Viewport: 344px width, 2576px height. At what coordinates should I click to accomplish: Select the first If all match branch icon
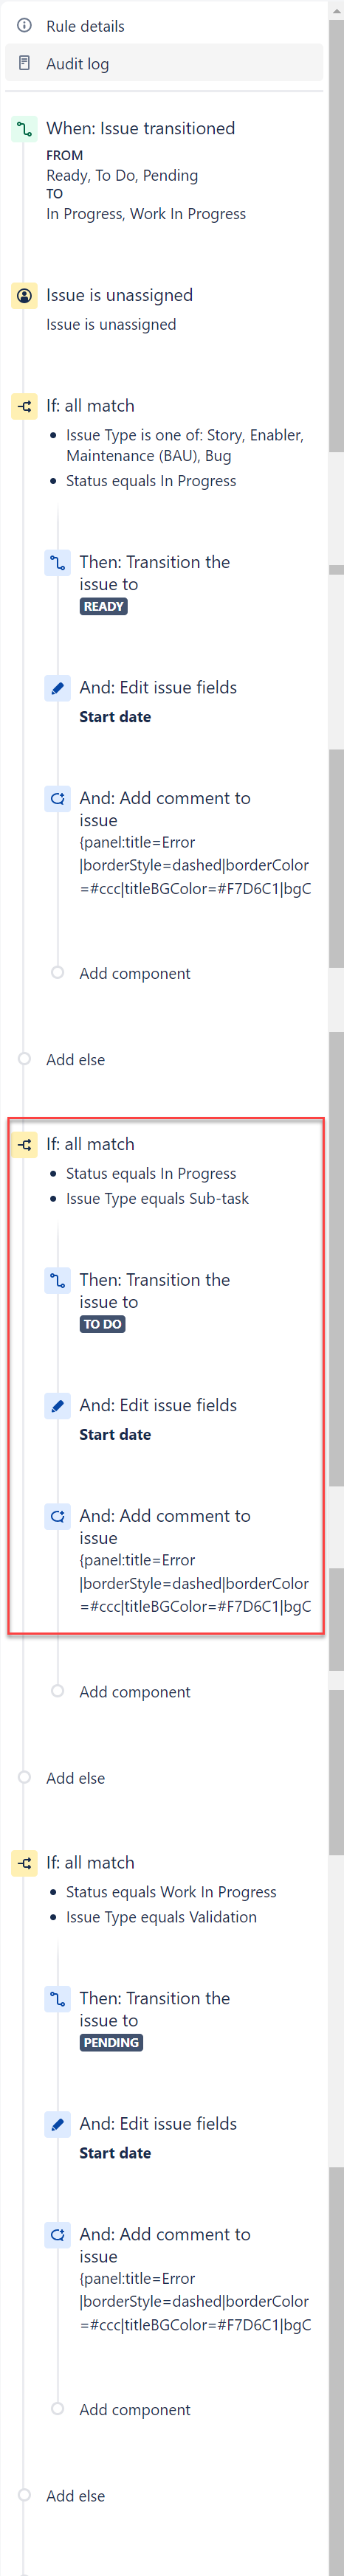click(24, 406)
